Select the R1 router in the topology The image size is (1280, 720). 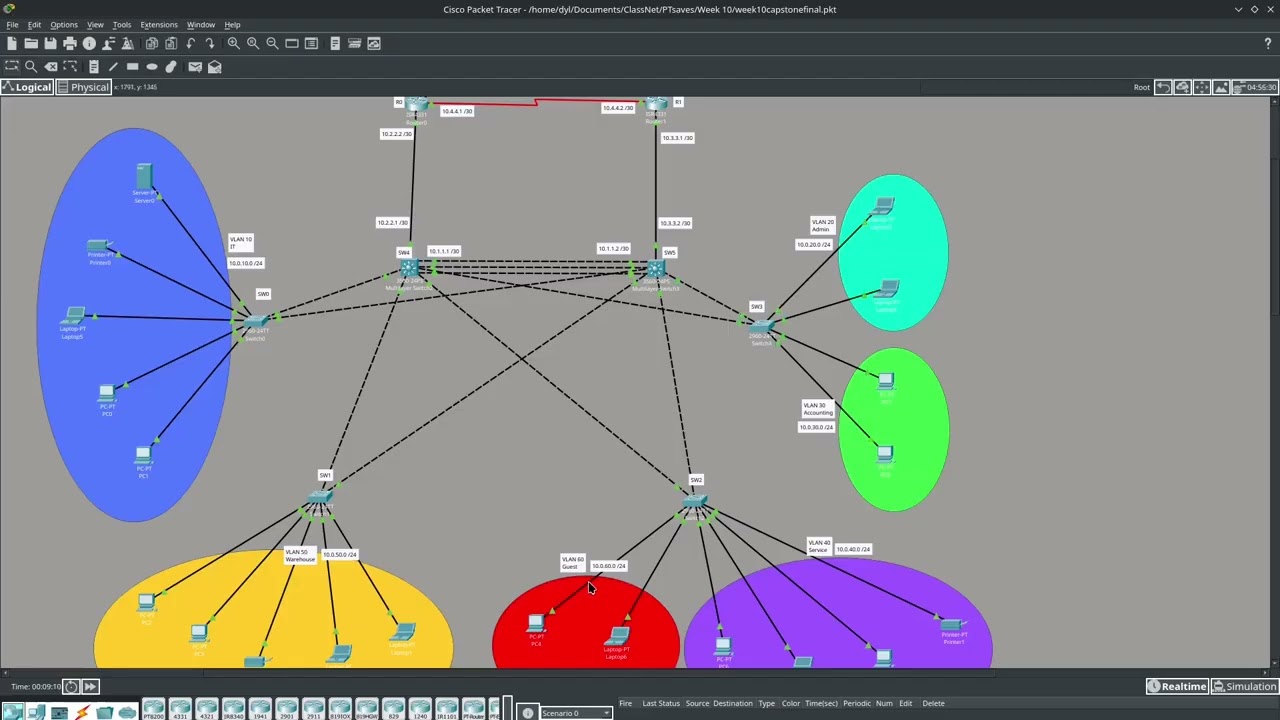coord(656,104)
